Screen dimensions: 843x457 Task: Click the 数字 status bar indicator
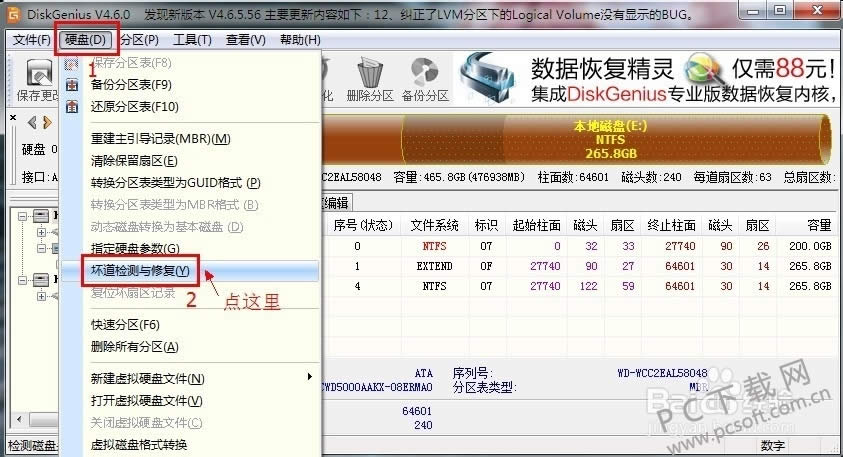coord(773,446)
